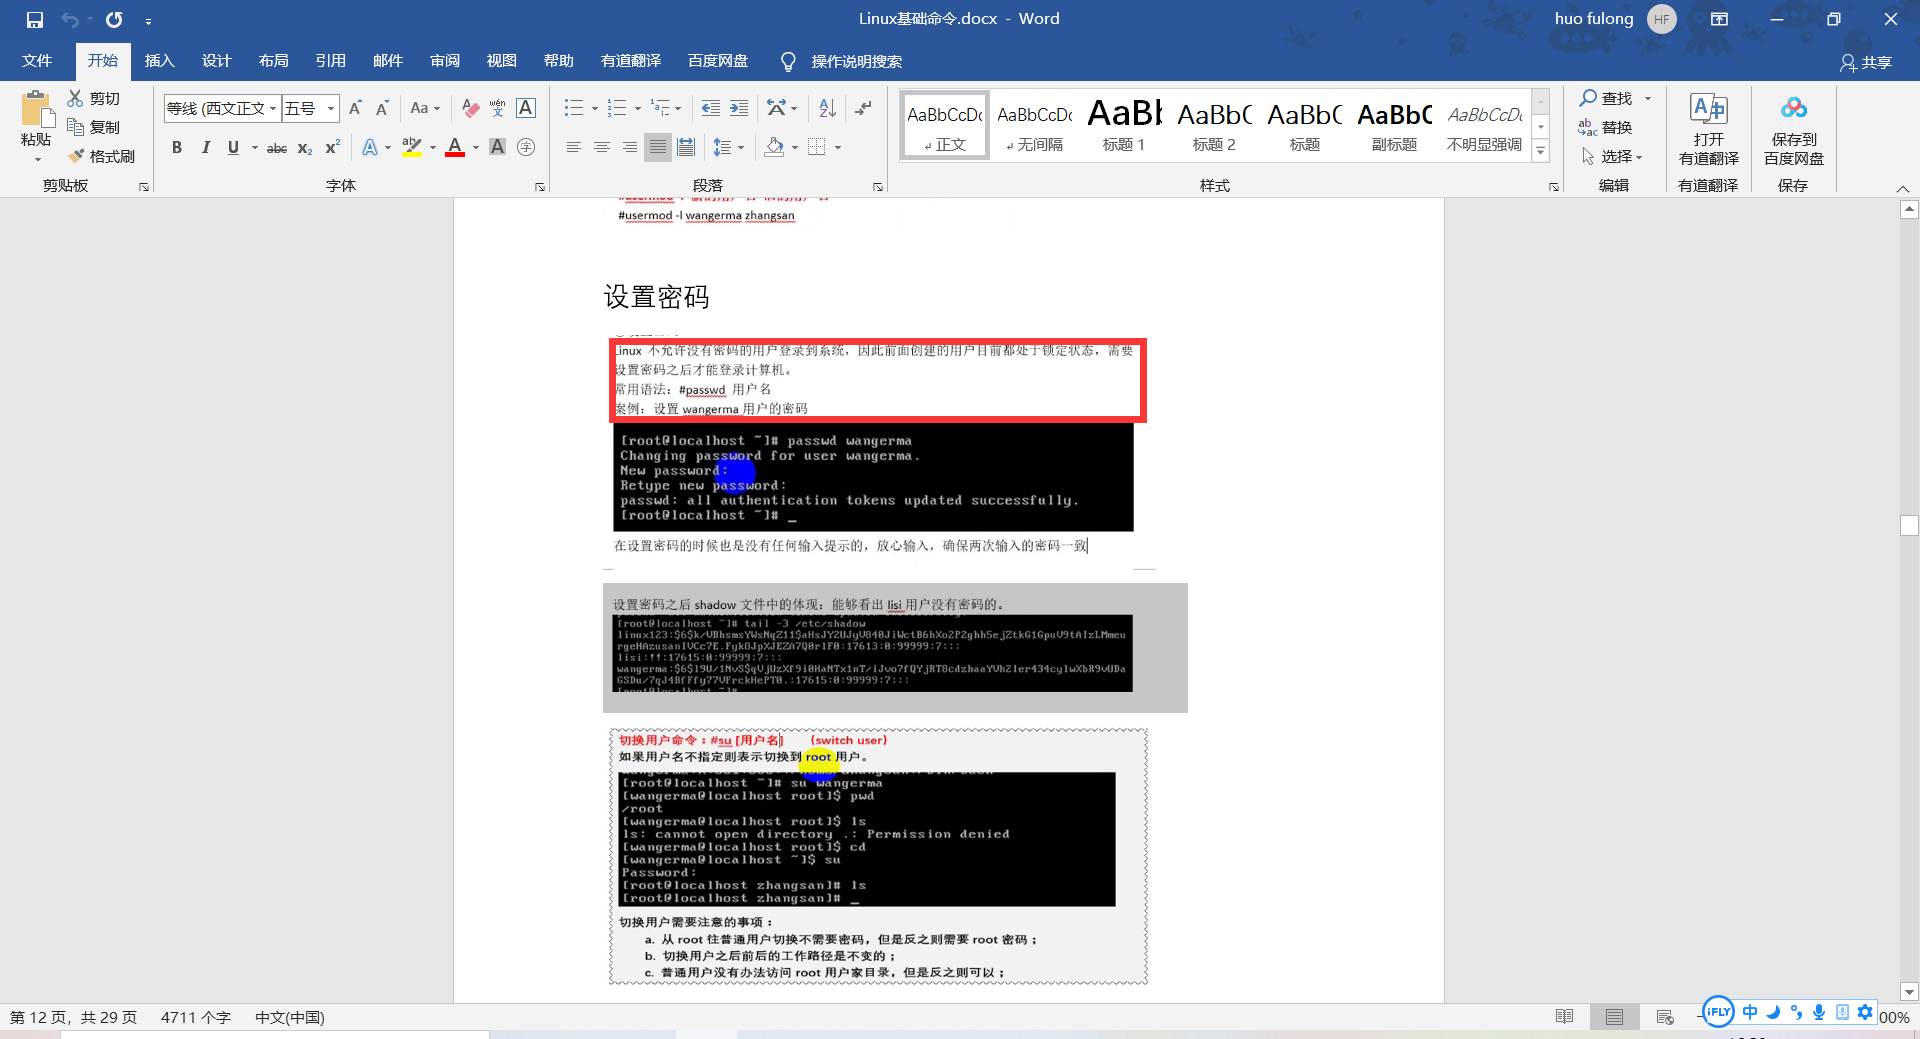Apply text highlight color
Image resolution: width=1920 pixels, height=1039 pixels.
(411, 147)
